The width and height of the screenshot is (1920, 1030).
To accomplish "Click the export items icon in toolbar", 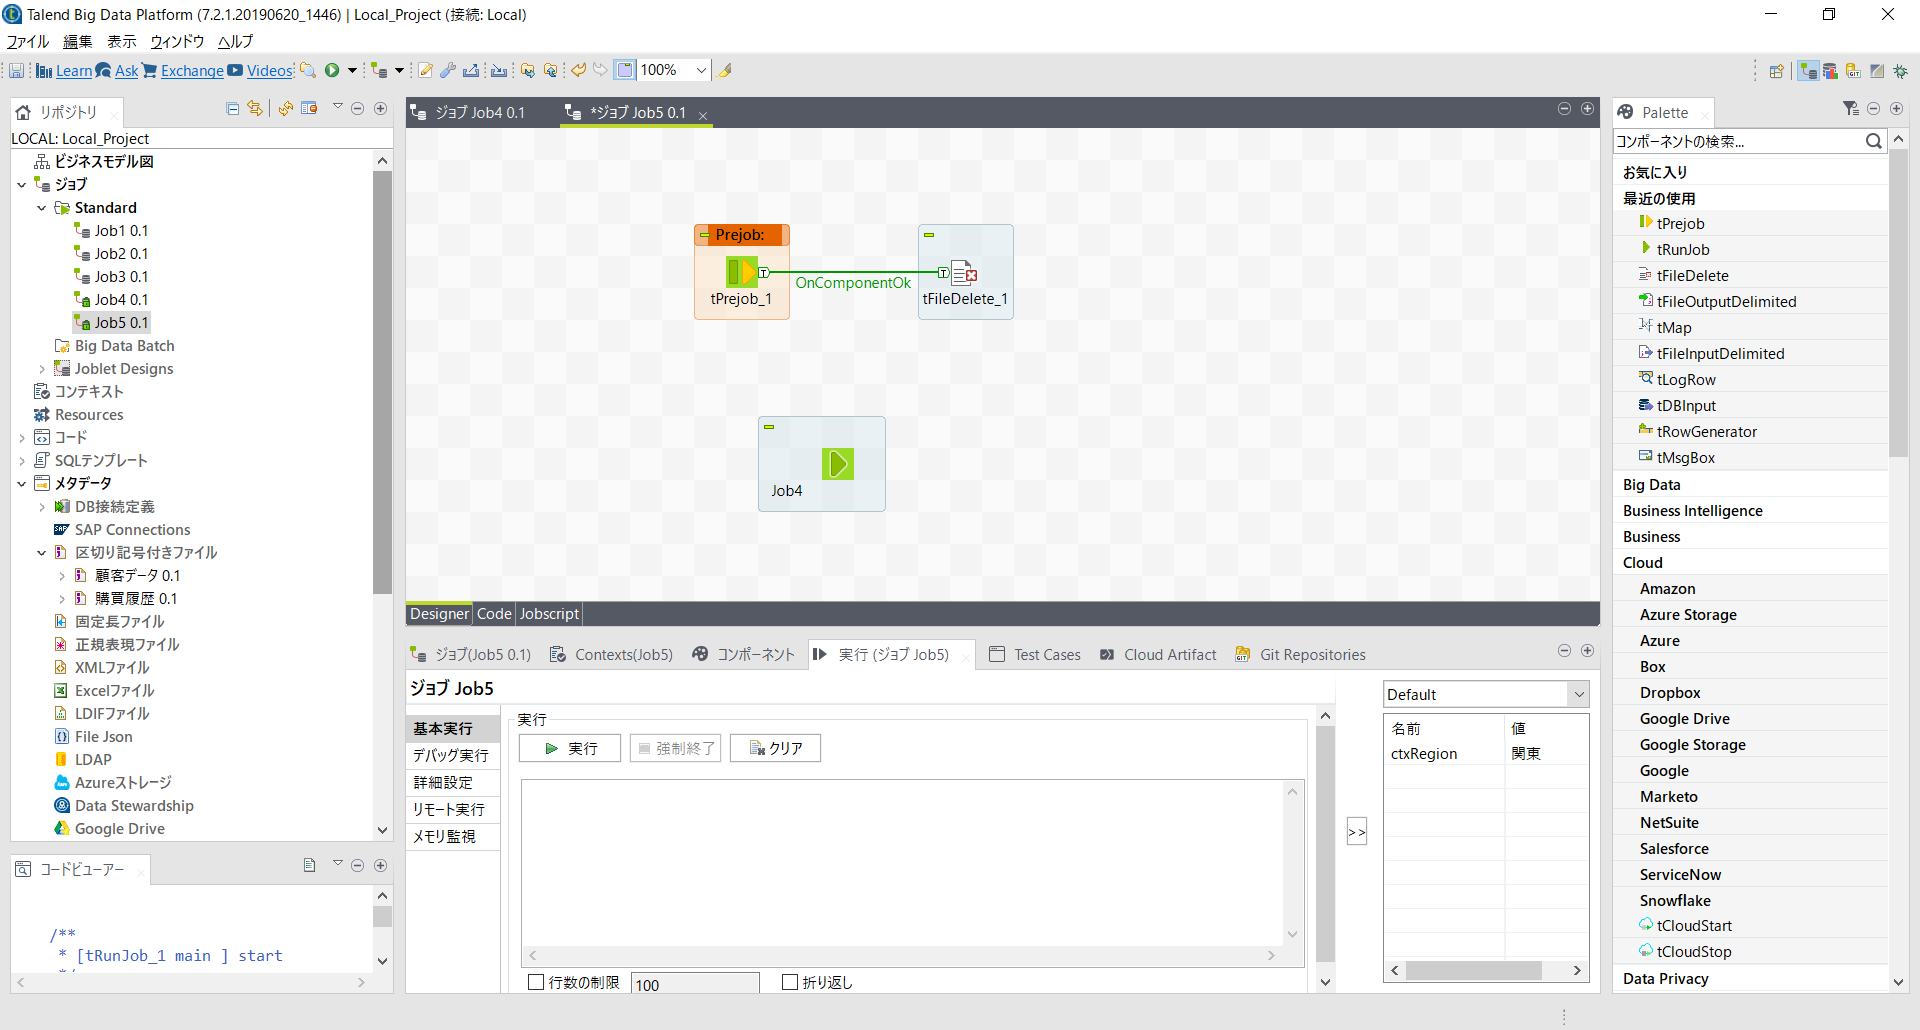I will [x=471, y=70].
